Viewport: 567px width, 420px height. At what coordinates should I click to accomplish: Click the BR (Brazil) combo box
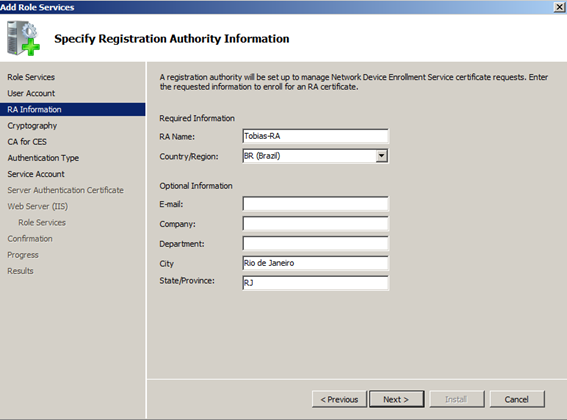pyautogui.click(x=316, y=156)
